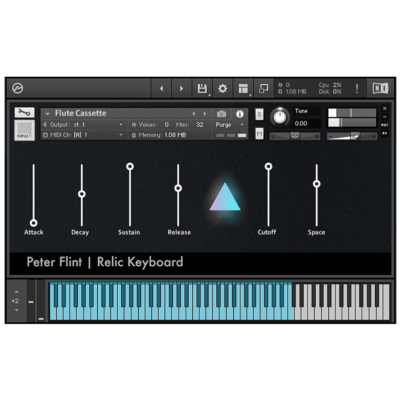Go to next preset with header right arrow

coord(182,89)
